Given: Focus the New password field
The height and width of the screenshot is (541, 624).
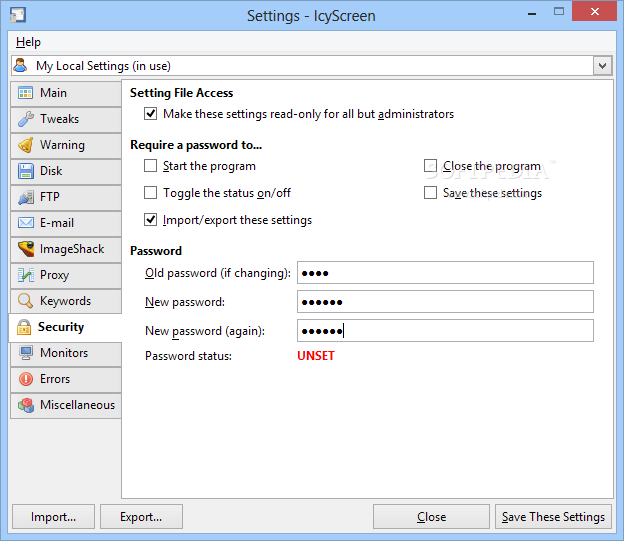Looking at the screenshot, I should click(445, 301).
